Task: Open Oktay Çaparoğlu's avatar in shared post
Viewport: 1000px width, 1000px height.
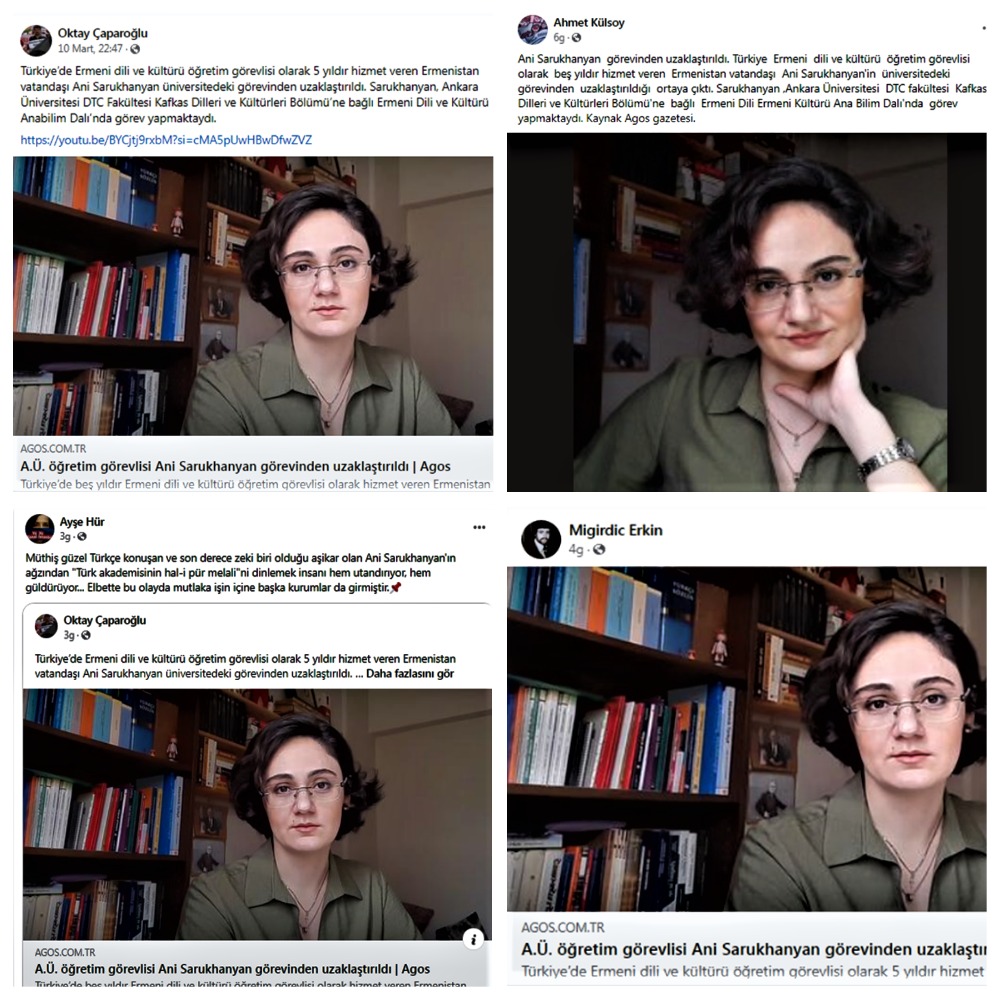Action: [46, 626]
